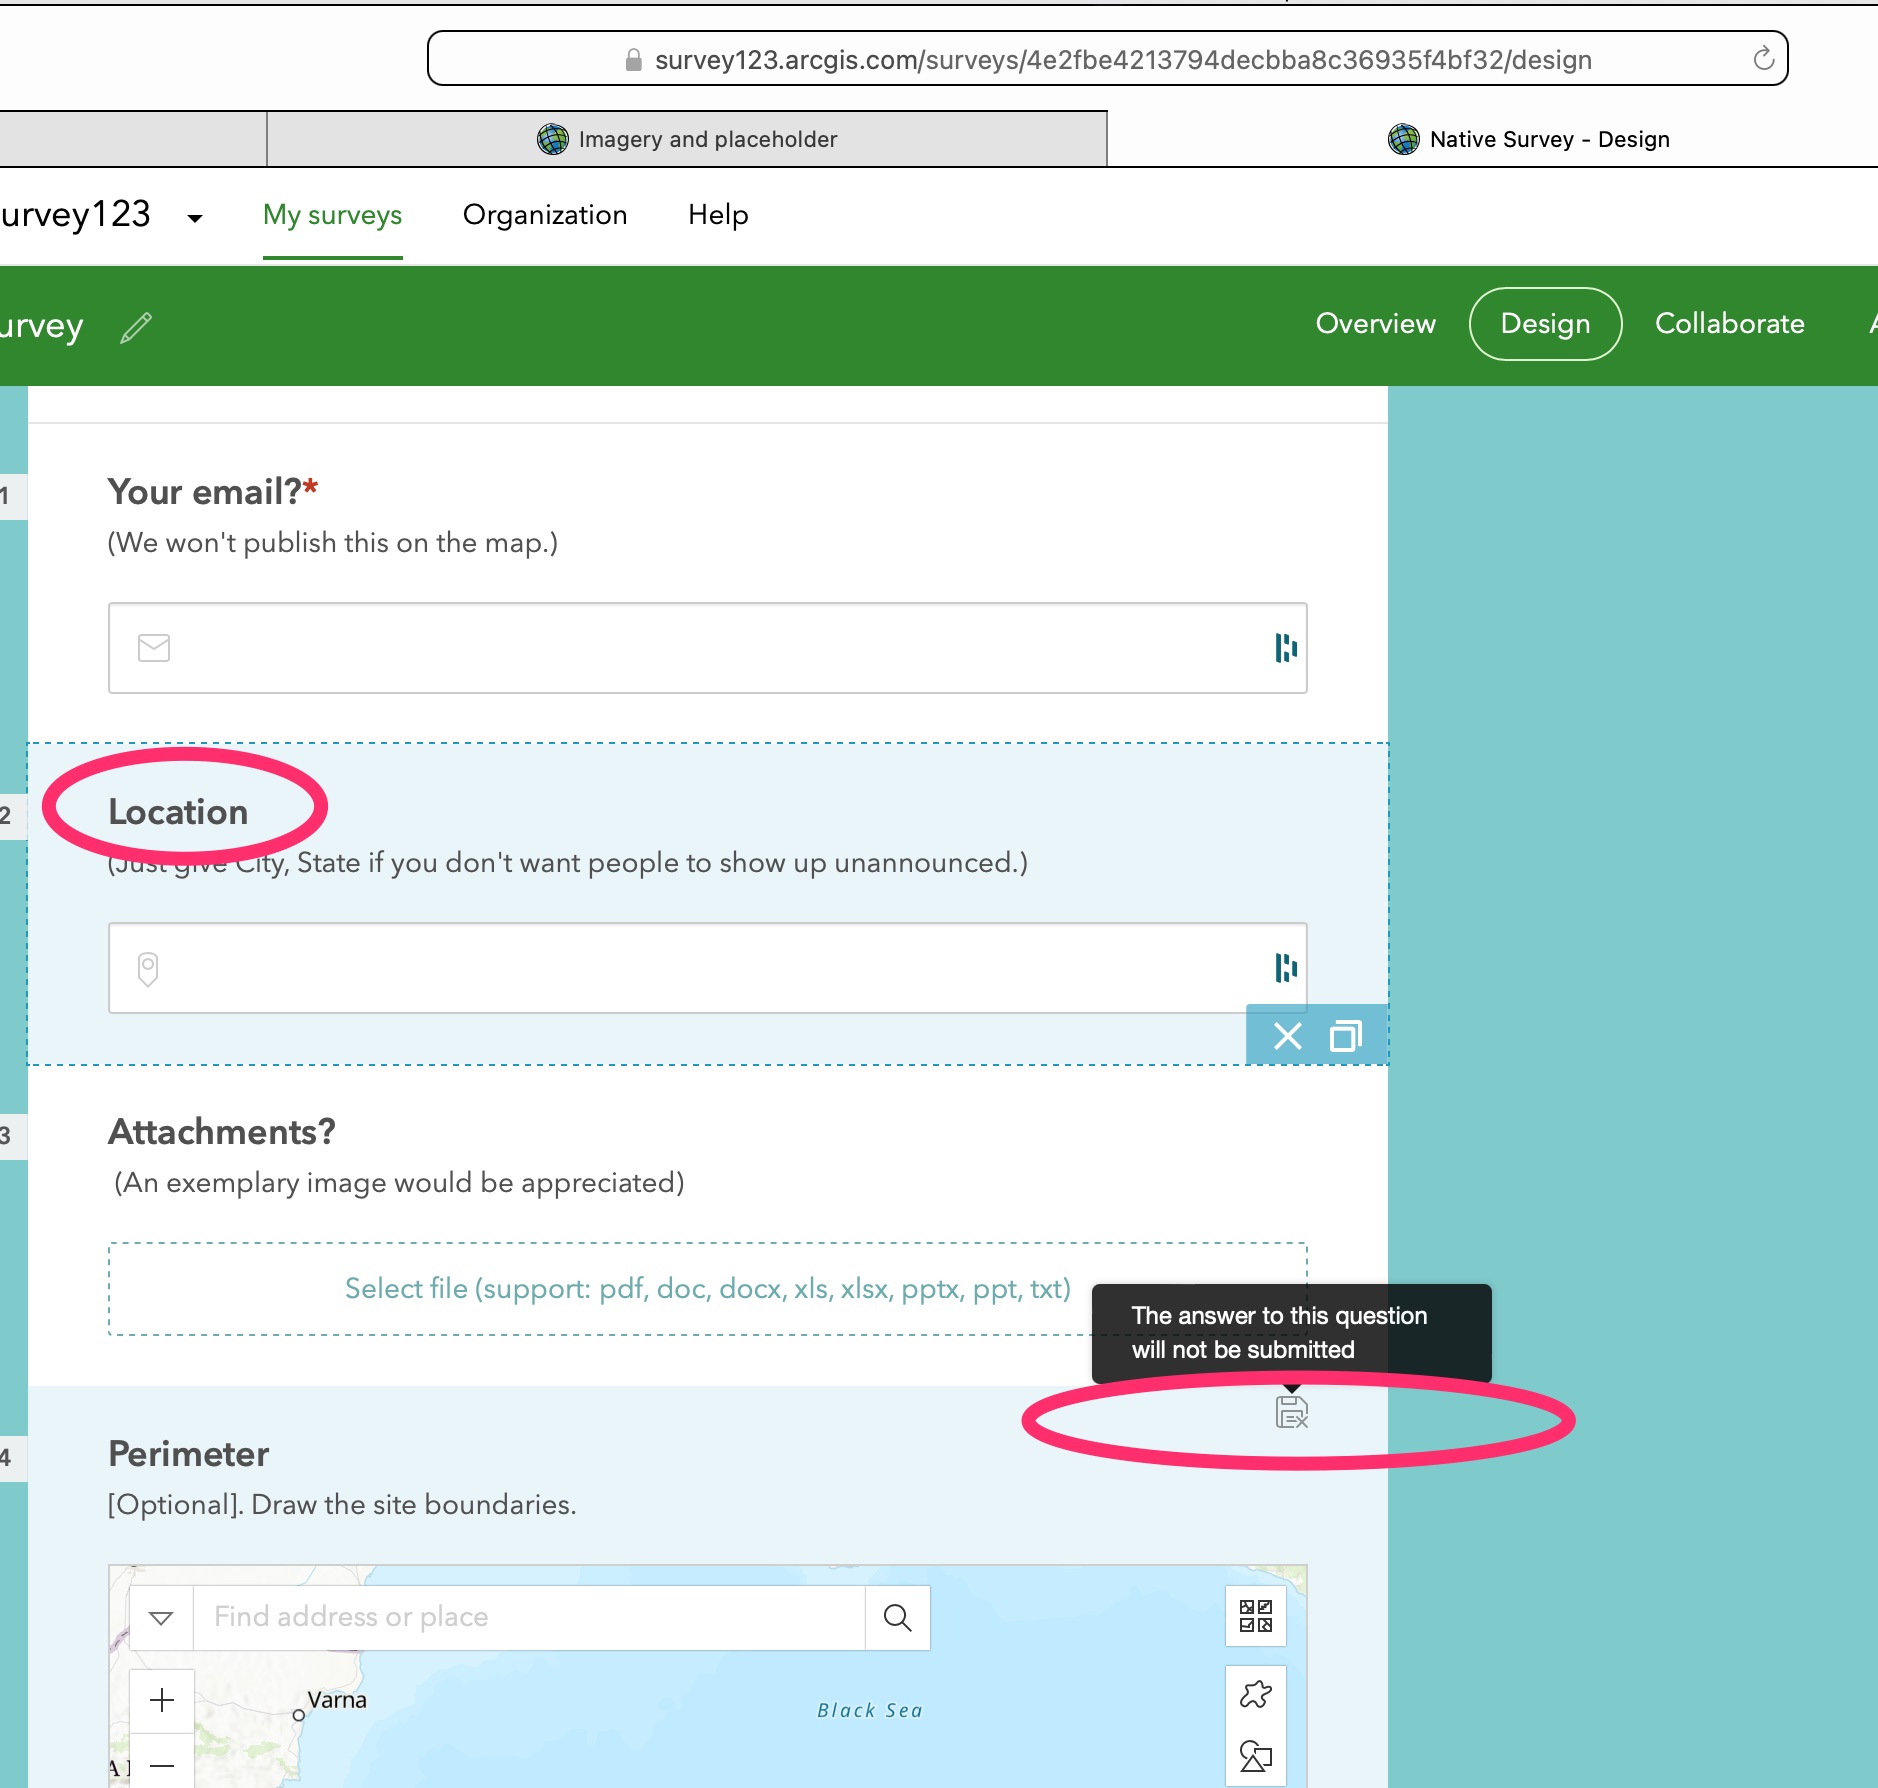Click the pencil icon to rename the survey
This screenshot has height=1788, width=1878.
pos(135,327)
